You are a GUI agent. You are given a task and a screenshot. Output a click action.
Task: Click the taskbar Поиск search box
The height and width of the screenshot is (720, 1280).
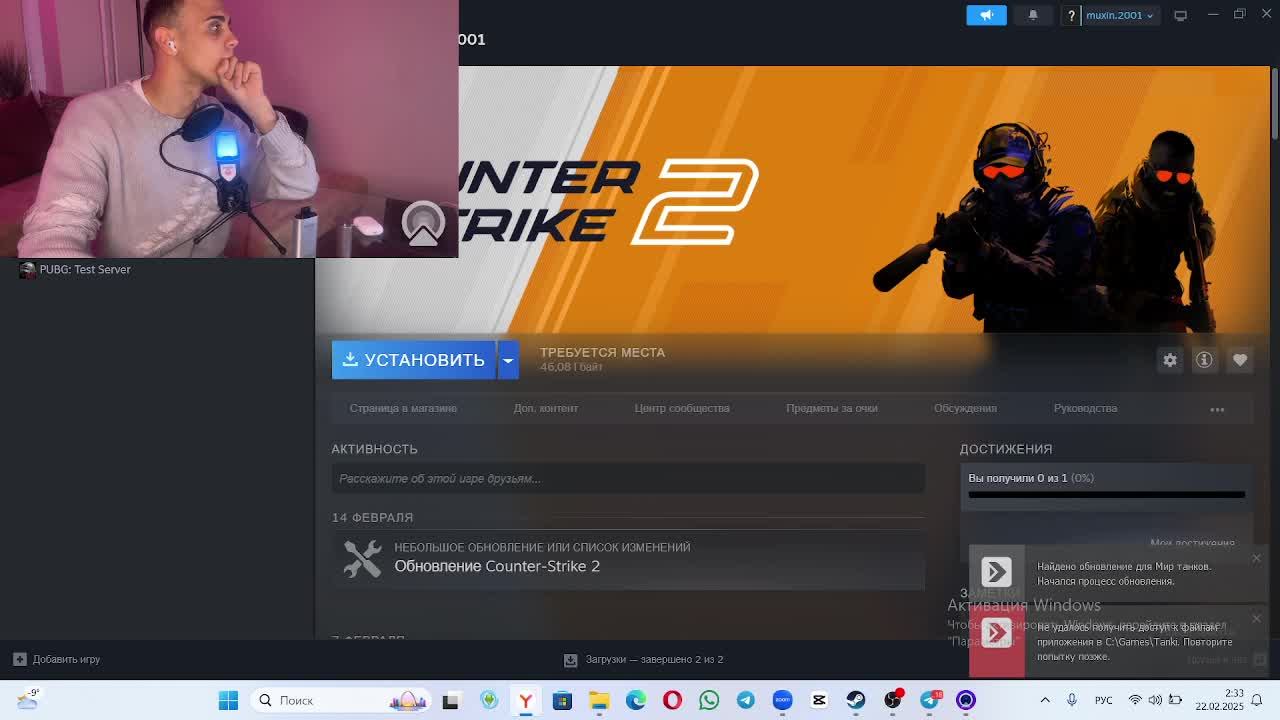(342, 700)
